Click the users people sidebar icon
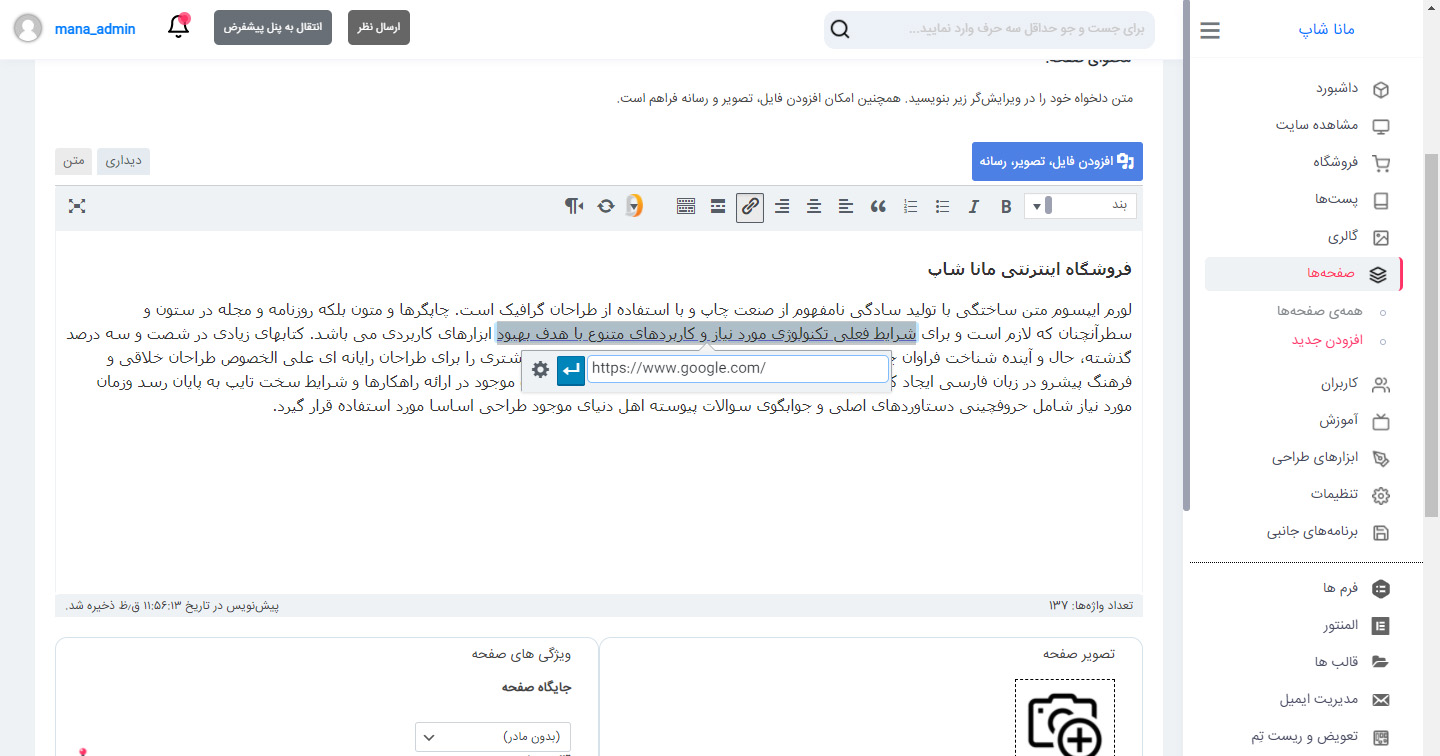 [x=1381, y=385]
